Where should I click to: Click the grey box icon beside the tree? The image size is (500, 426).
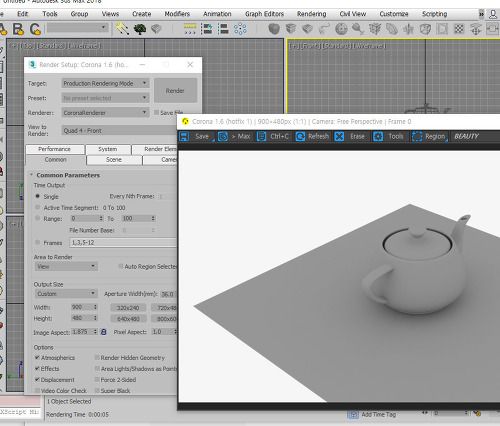156,29
